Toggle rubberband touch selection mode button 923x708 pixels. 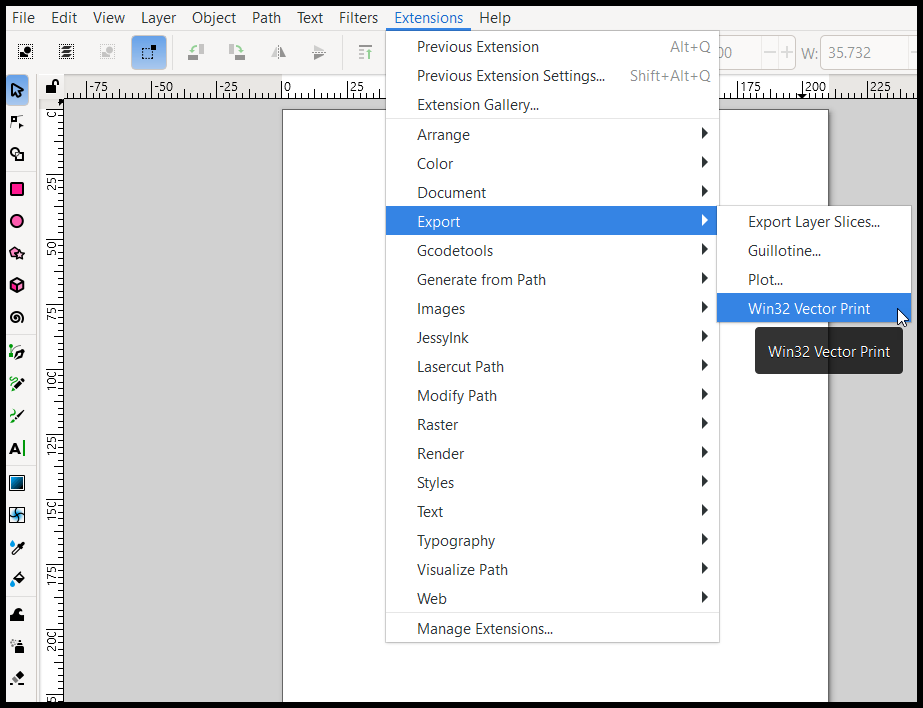148,52
